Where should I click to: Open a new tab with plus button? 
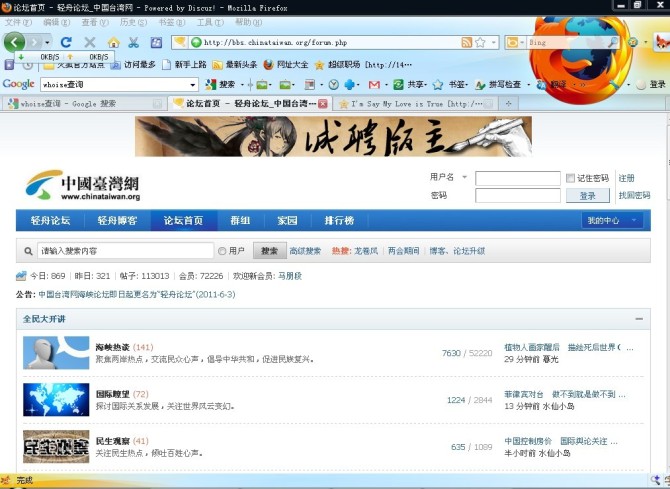(x=508, y=103)
